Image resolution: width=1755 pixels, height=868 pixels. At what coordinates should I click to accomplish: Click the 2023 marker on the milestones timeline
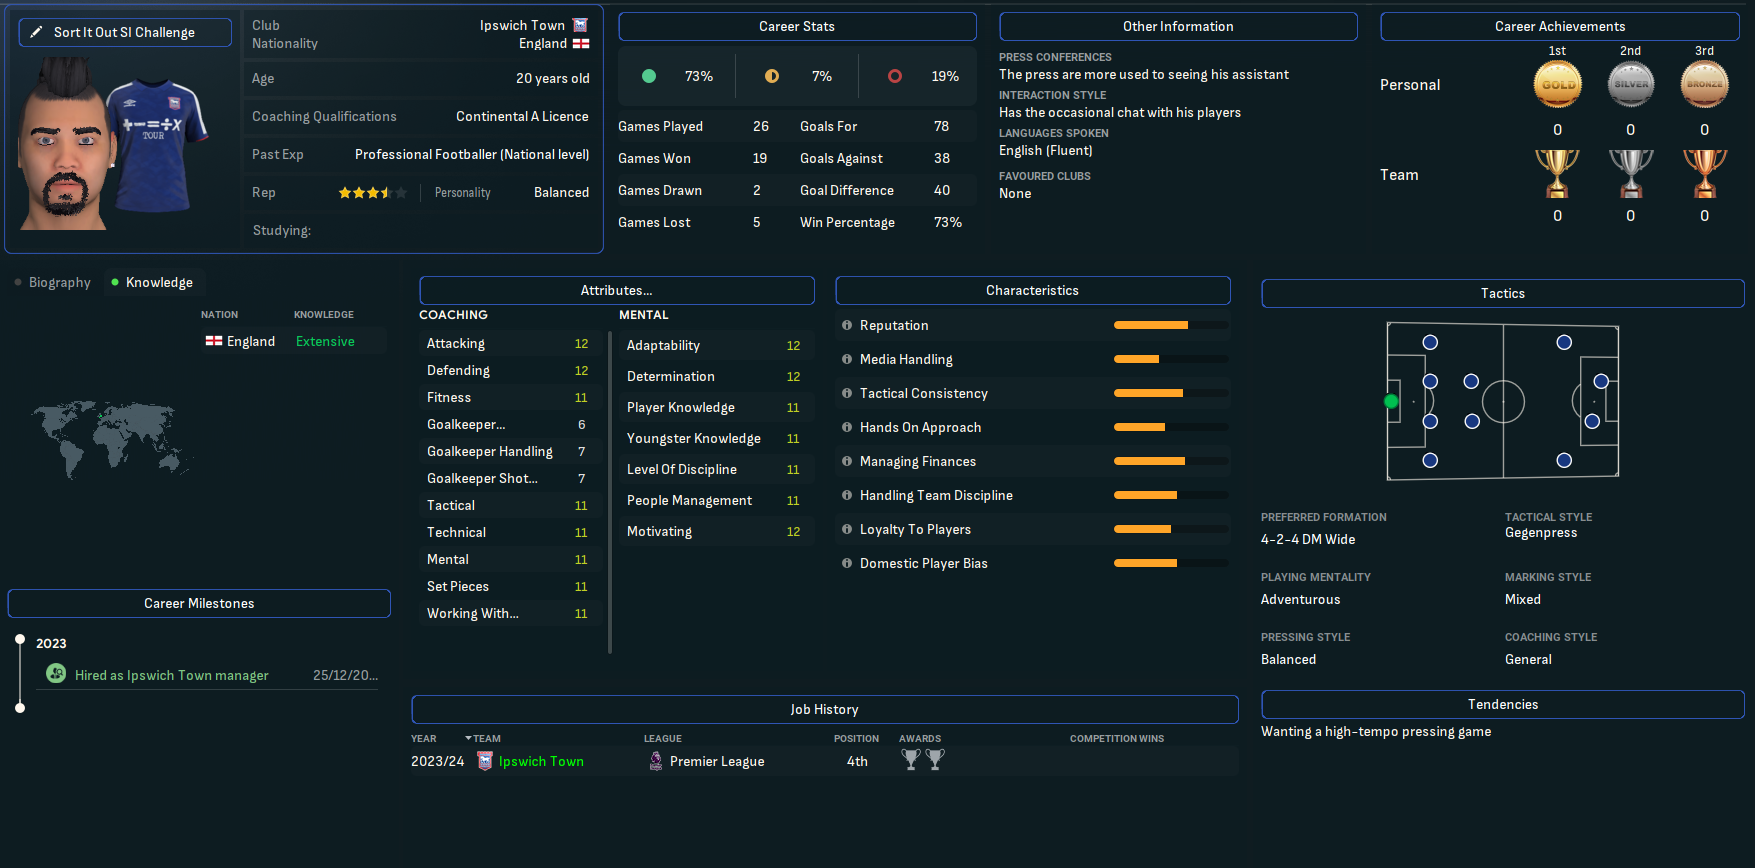pos(20,639)
